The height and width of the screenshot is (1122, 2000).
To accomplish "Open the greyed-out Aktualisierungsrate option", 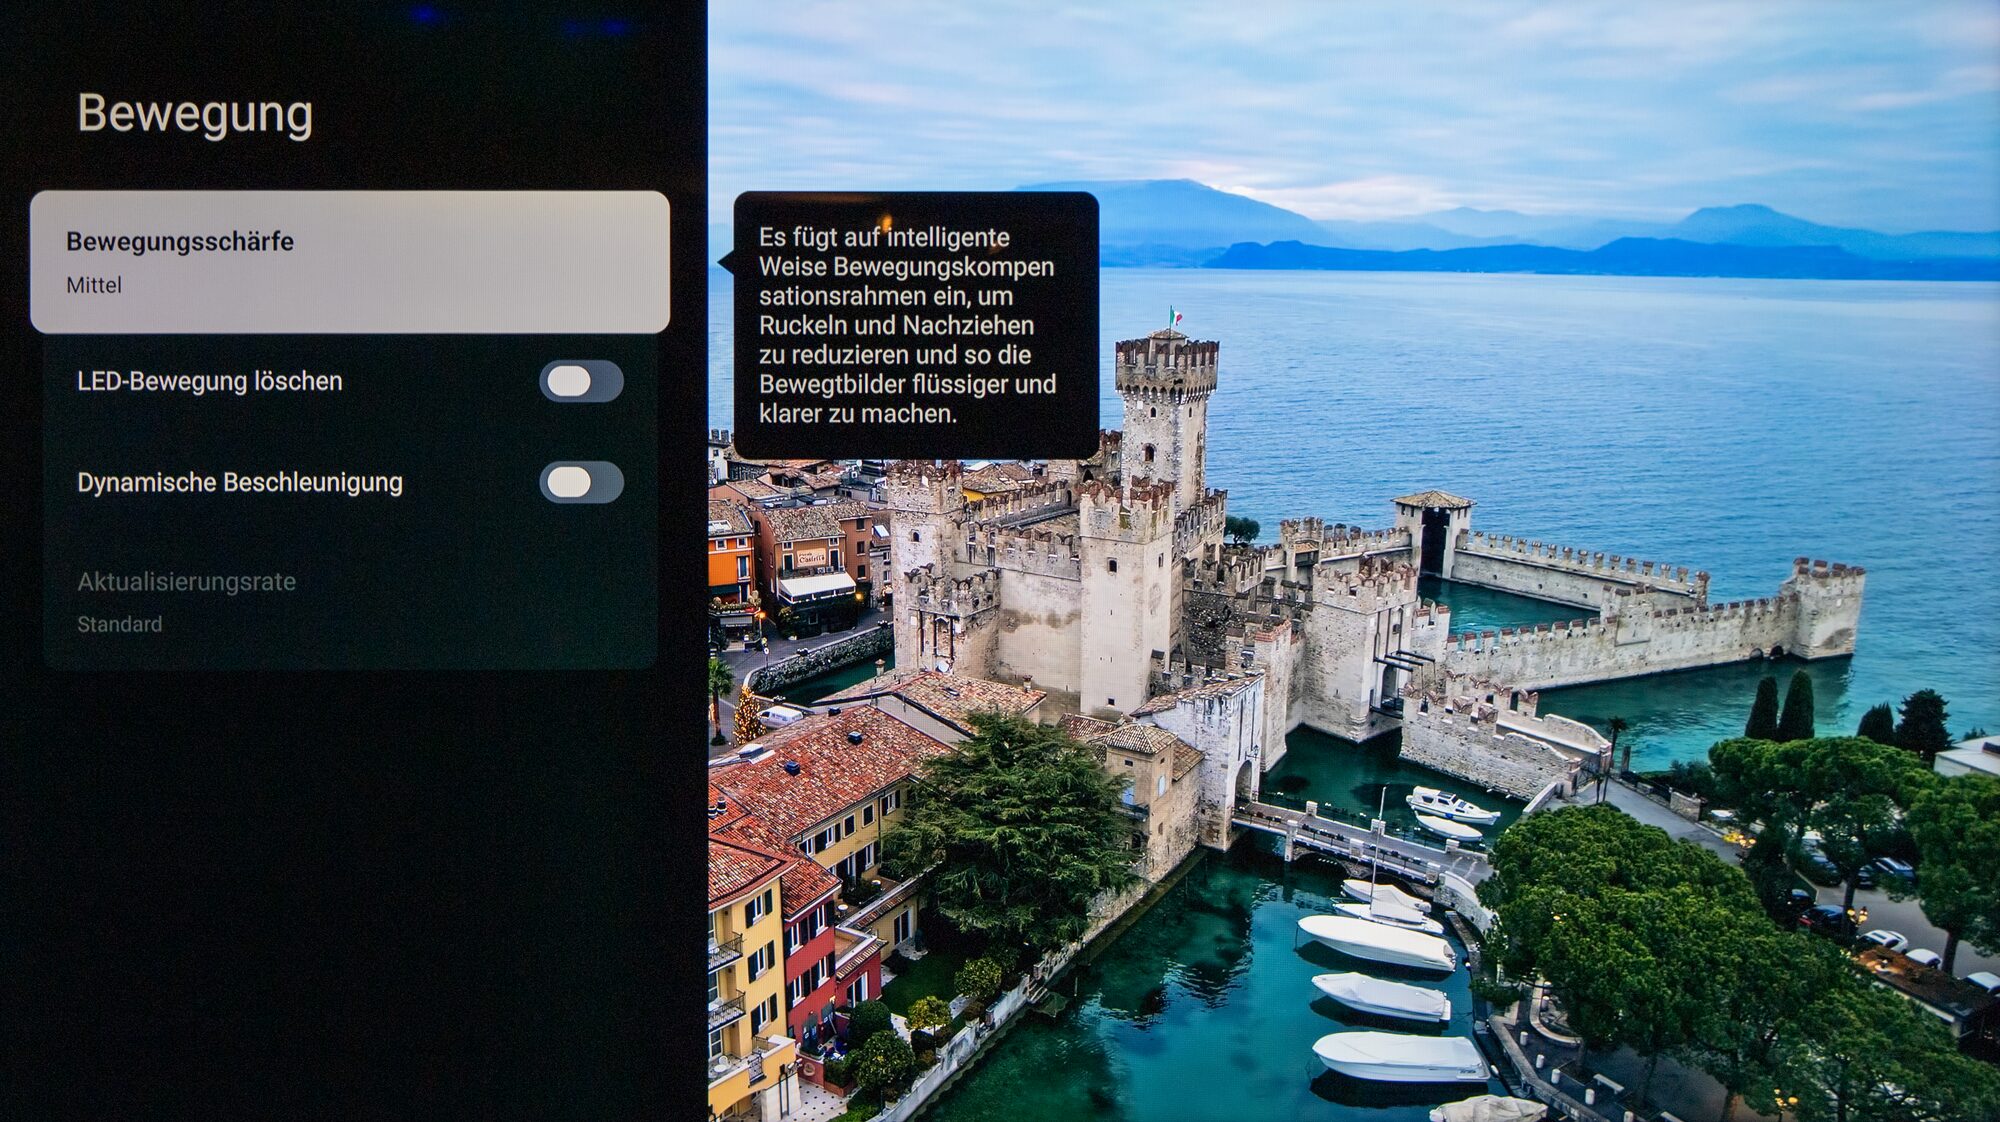I will coord(186,582).
